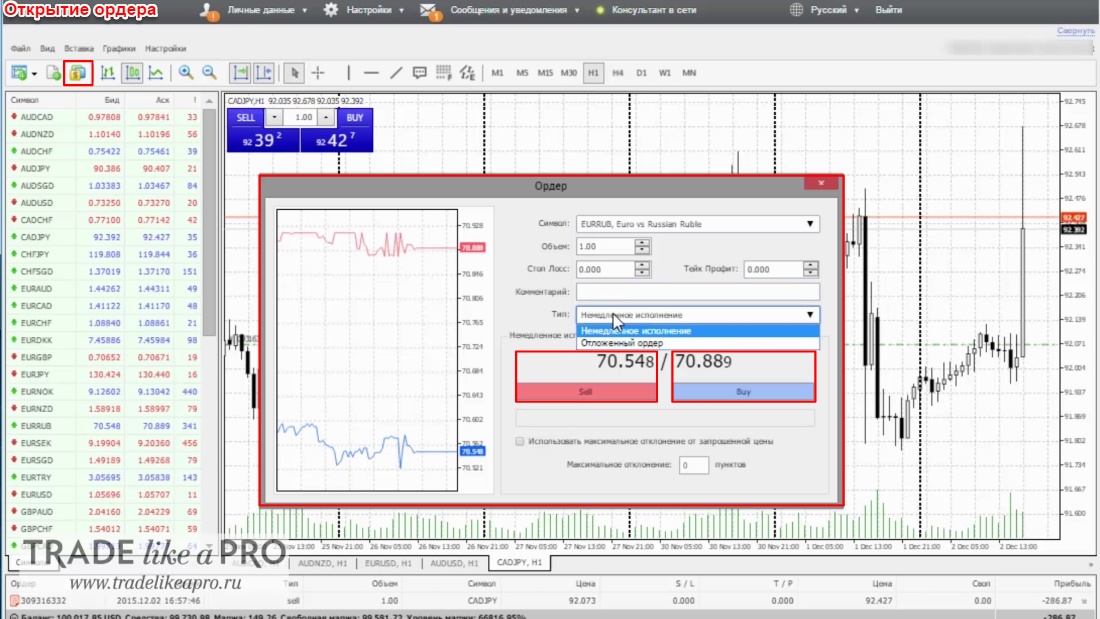1100x619 pixels.
Task: Choose Отложенный ордер from the type list
Action: click(x=622, y=343)
